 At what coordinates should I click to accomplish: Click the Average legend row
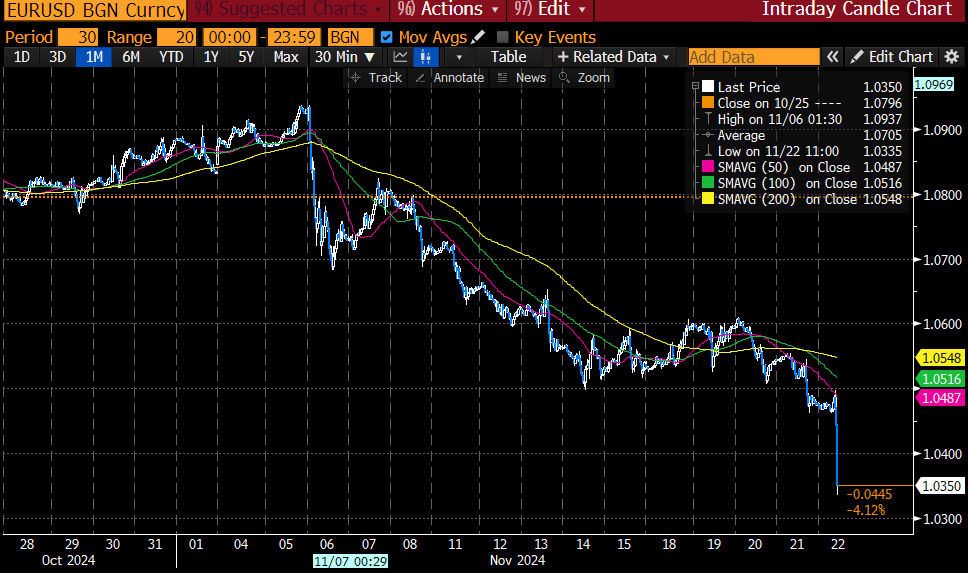point(801,135)
